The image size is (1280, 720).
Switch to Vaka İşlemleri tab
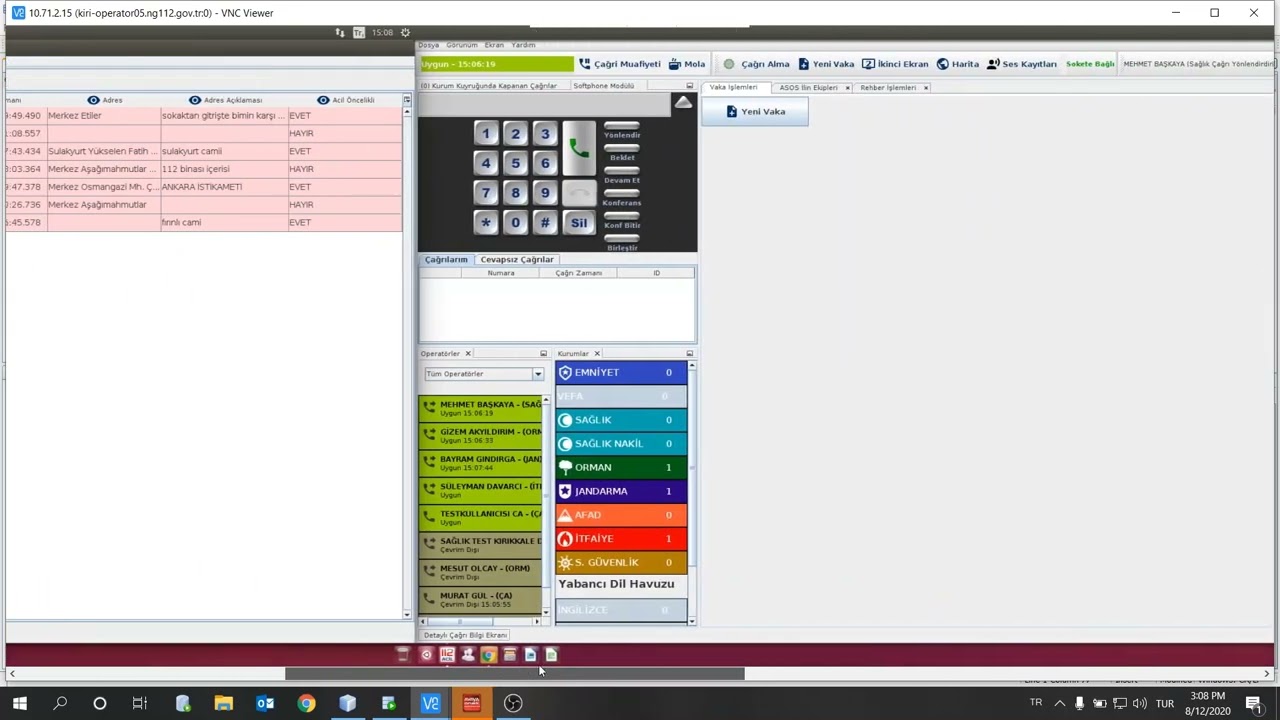point(734,87)
